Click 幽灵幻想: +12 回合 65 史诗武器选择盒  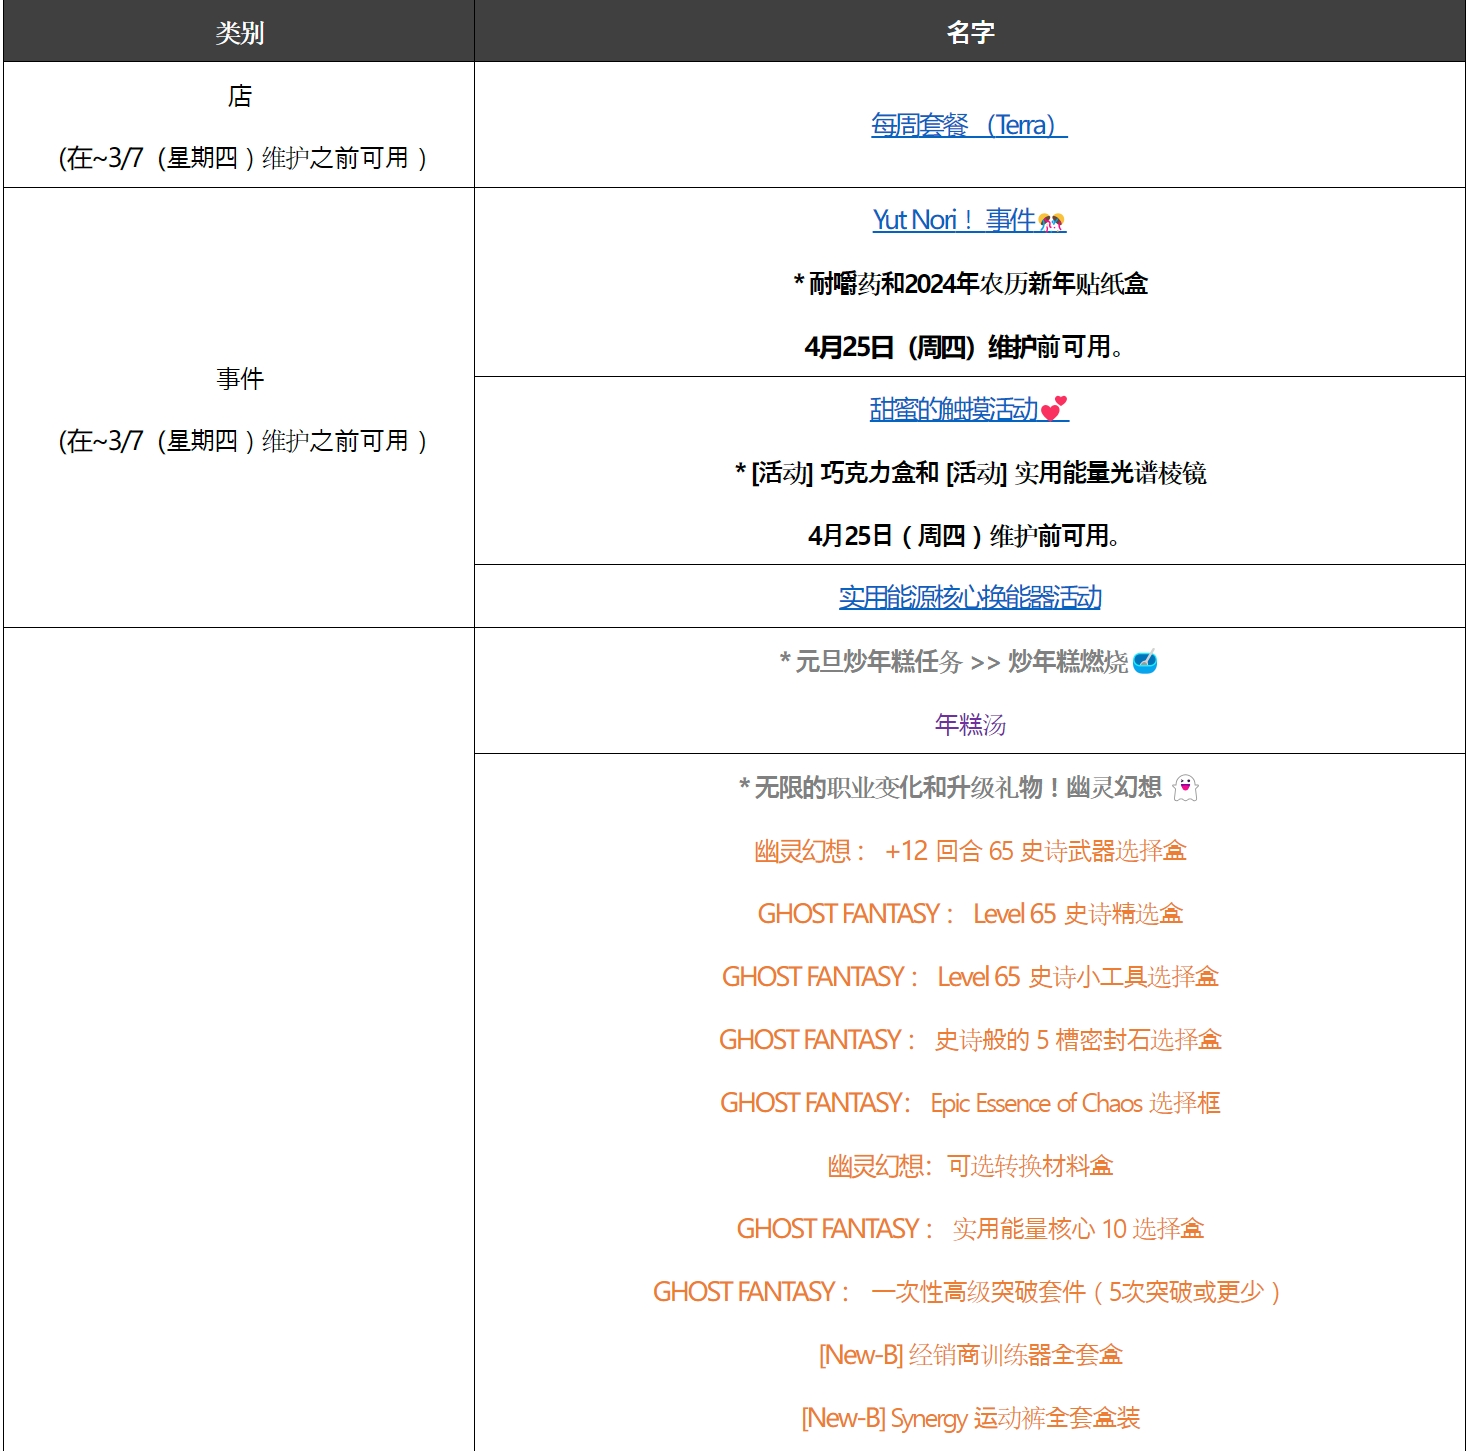pos(970,851)
